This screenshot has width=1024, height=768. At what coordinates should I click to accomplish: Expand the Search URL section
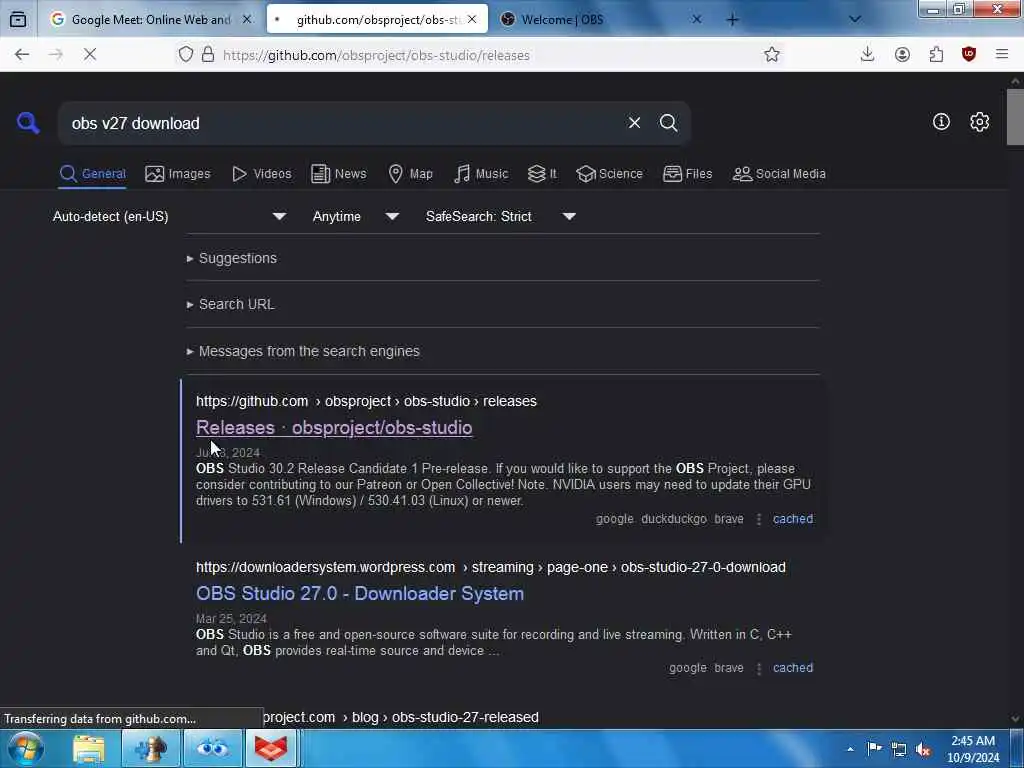[x=231, y=304]
